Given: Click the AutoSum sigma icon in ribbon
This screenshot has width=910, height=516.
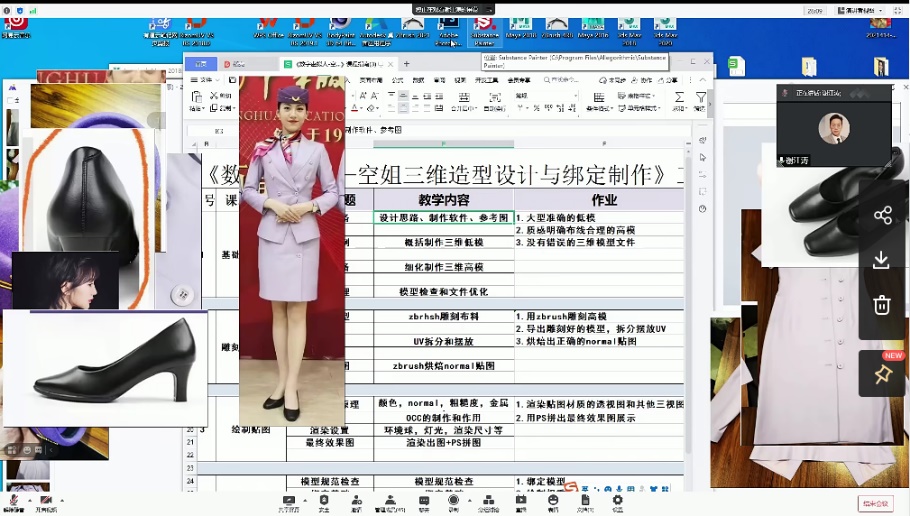Looking at the screenshot, I should pos(679,98).
